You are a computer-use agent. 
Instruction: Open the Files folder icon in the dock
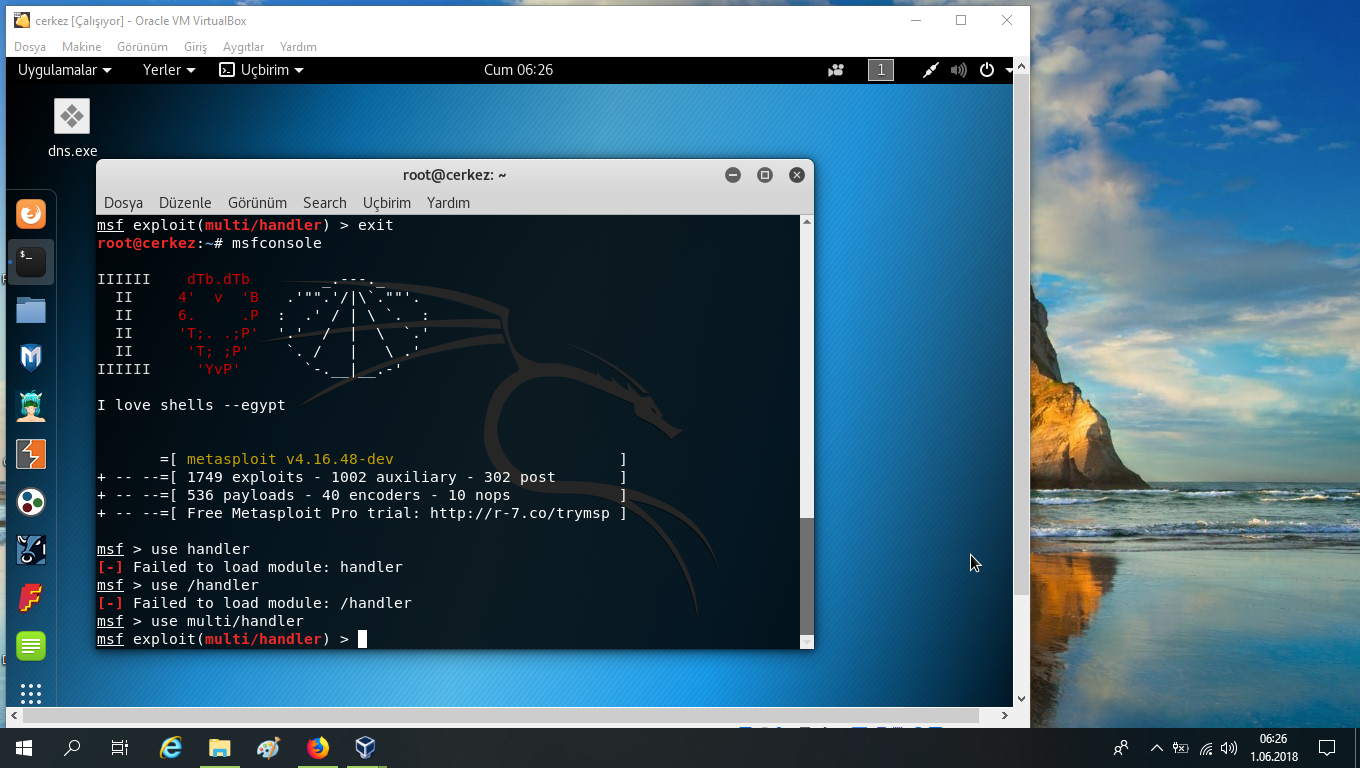pos(31,310)
